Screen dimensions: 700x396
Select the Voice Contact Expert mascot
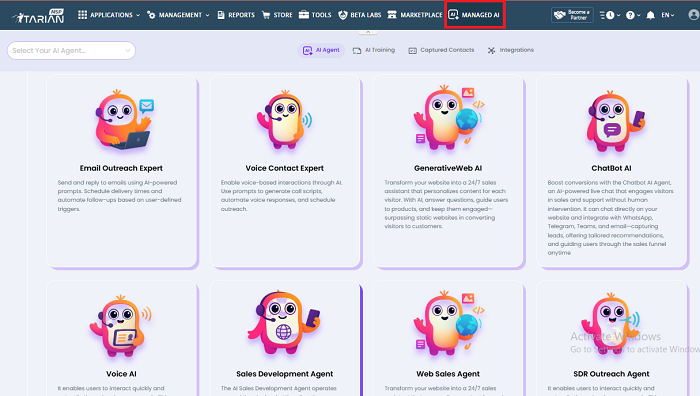[x=284, y=120]
